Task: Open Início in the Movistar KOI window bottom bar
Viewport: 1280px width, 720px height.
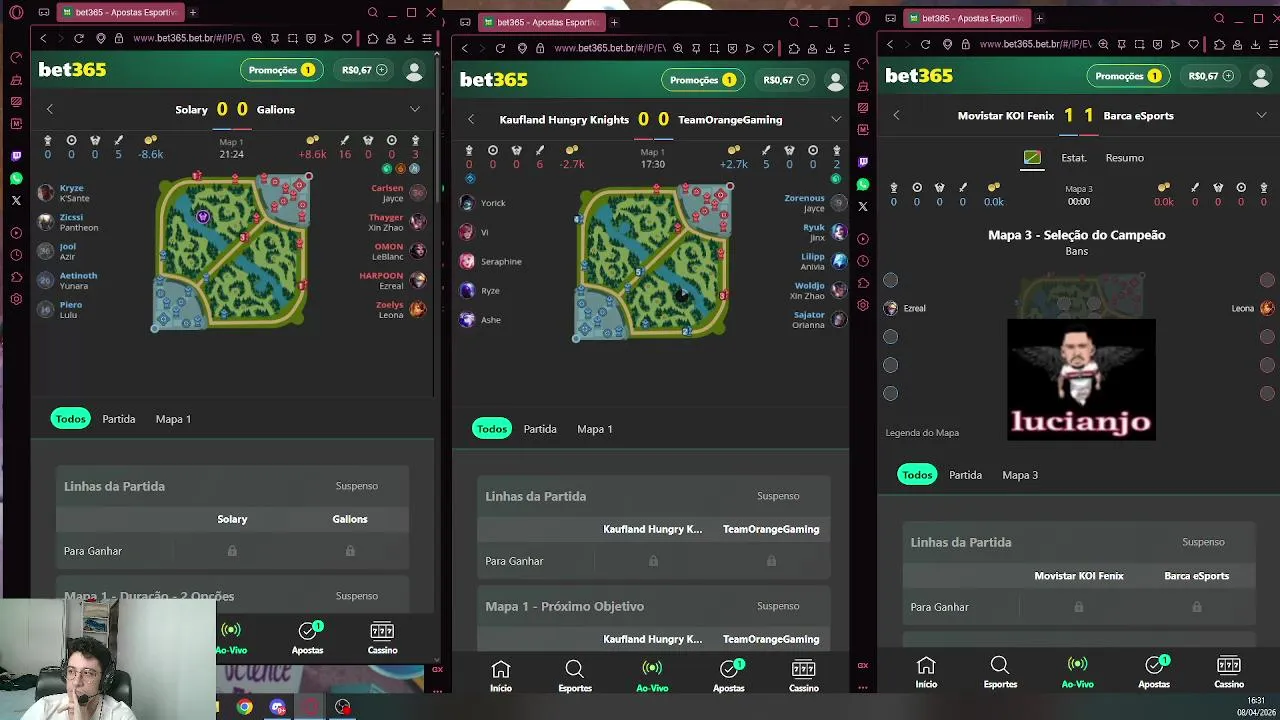Action: click(926, 672)
